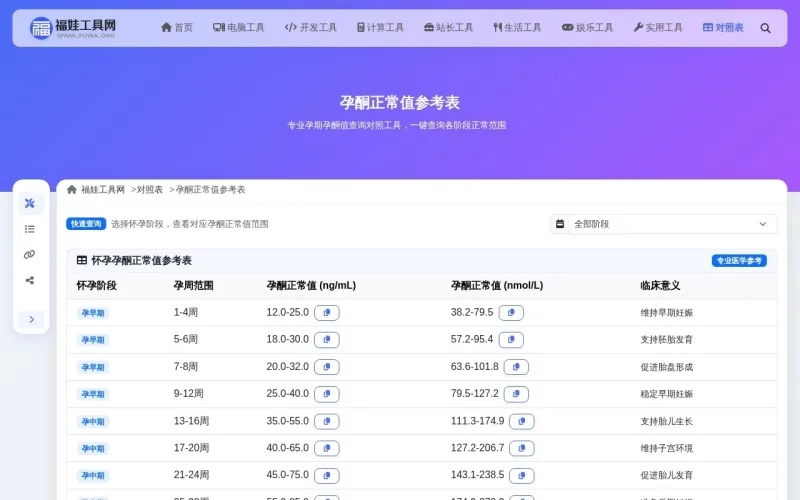
Task: Copy ng/mL value 12.0-25.0
Action: pos(327,313)
